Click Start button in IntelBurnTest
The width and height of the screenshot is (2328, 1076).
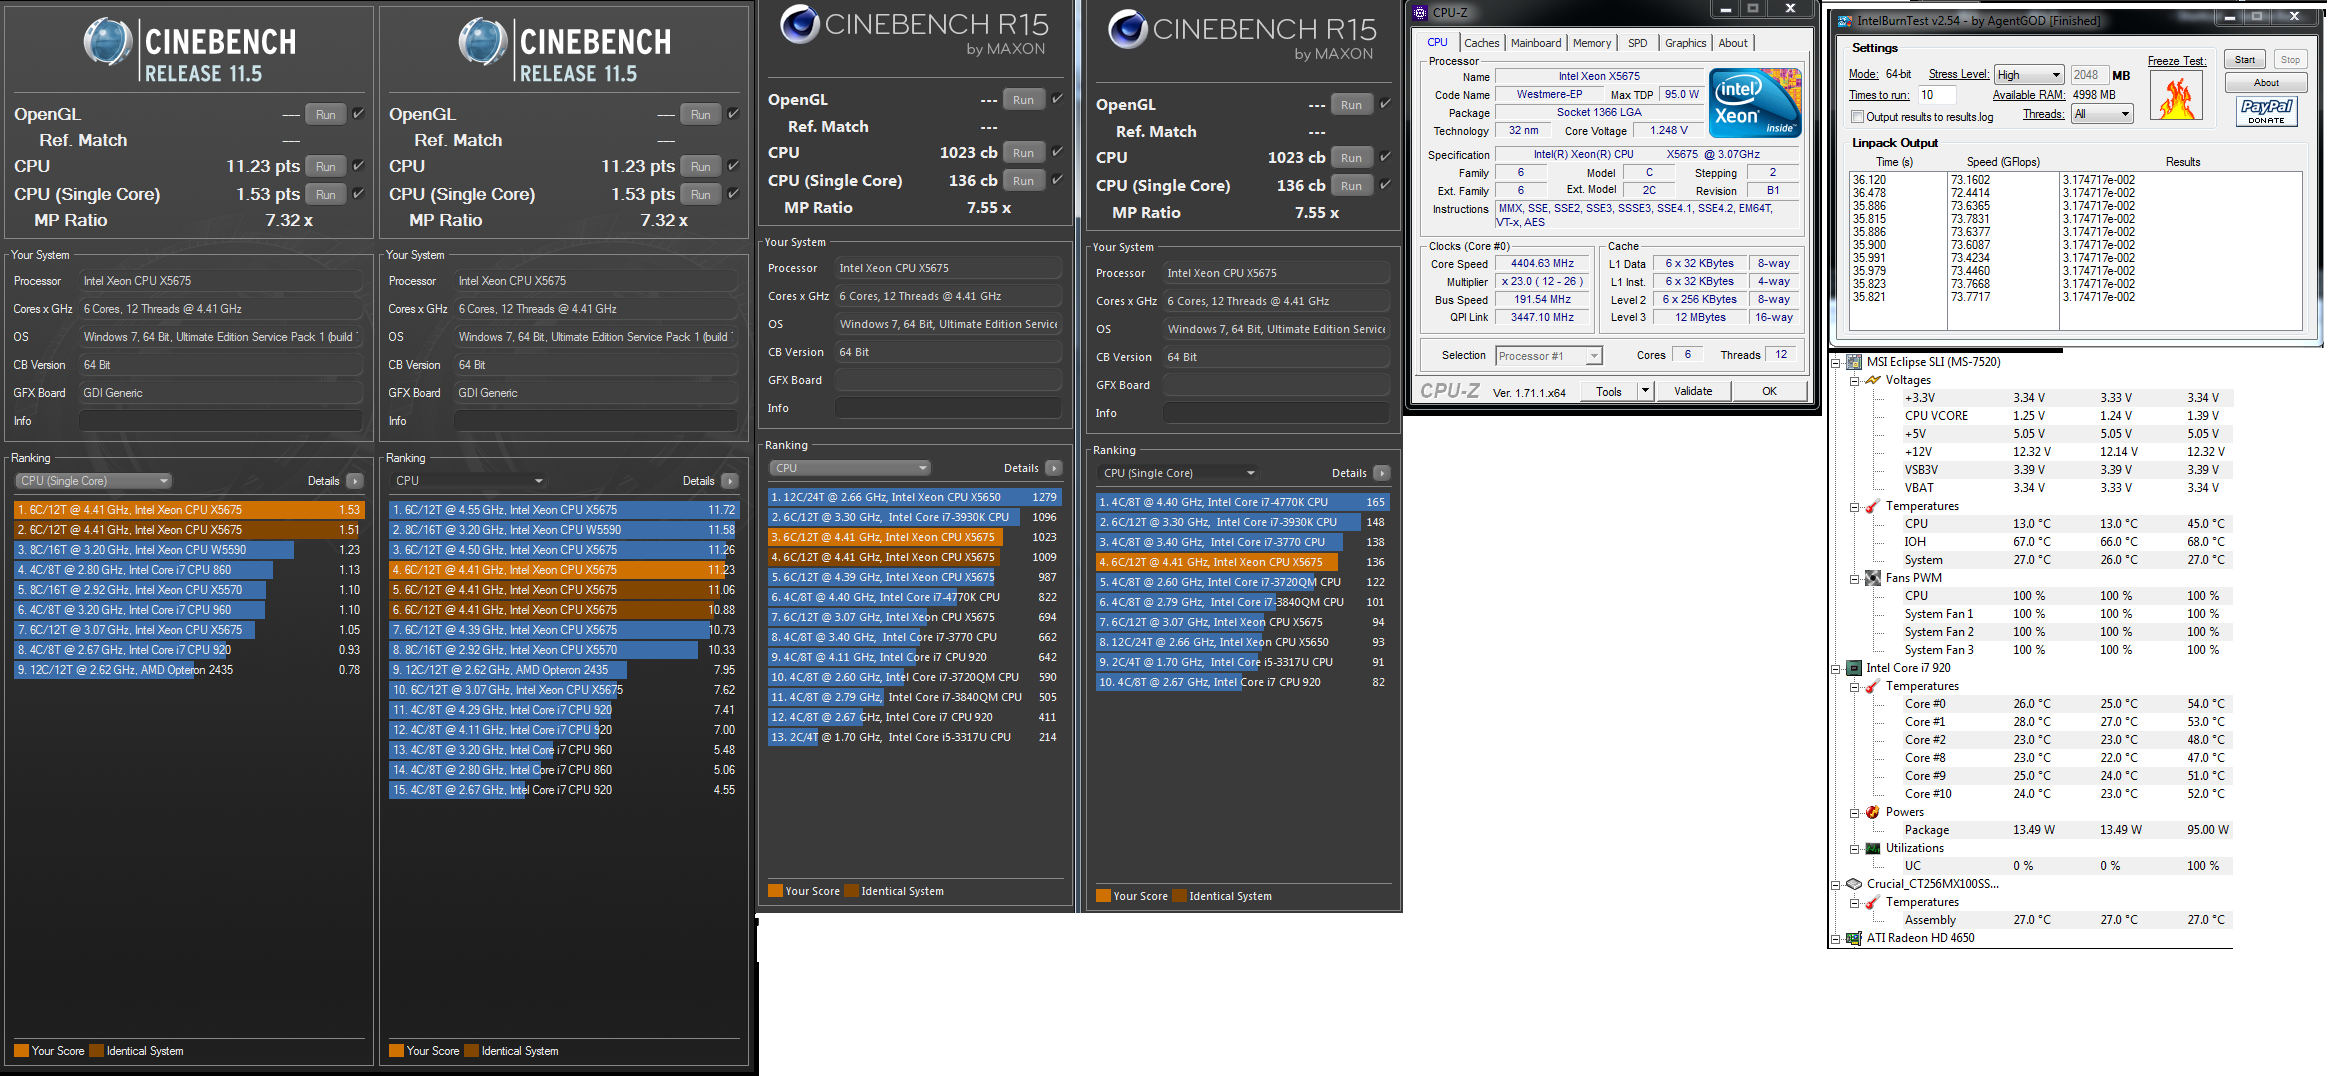[2245, 60]
